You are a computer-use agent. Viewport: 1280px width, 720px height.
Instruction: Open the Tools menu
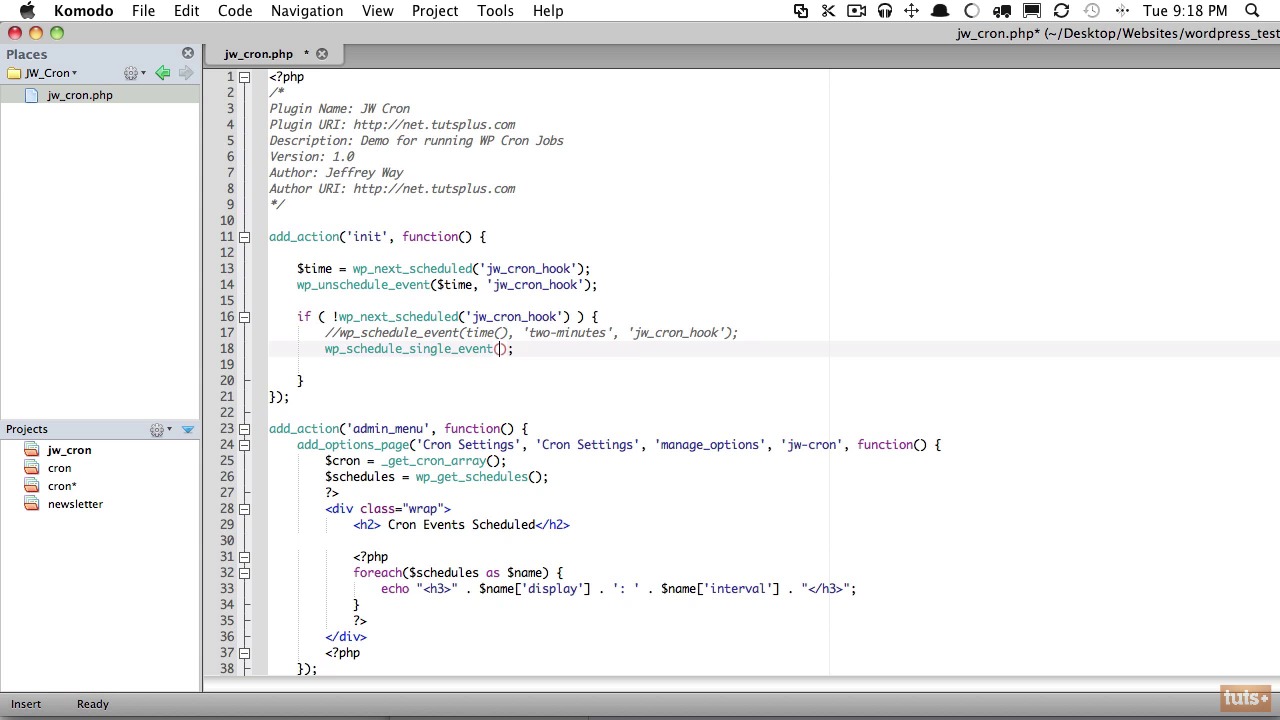[x=495, y=11]
